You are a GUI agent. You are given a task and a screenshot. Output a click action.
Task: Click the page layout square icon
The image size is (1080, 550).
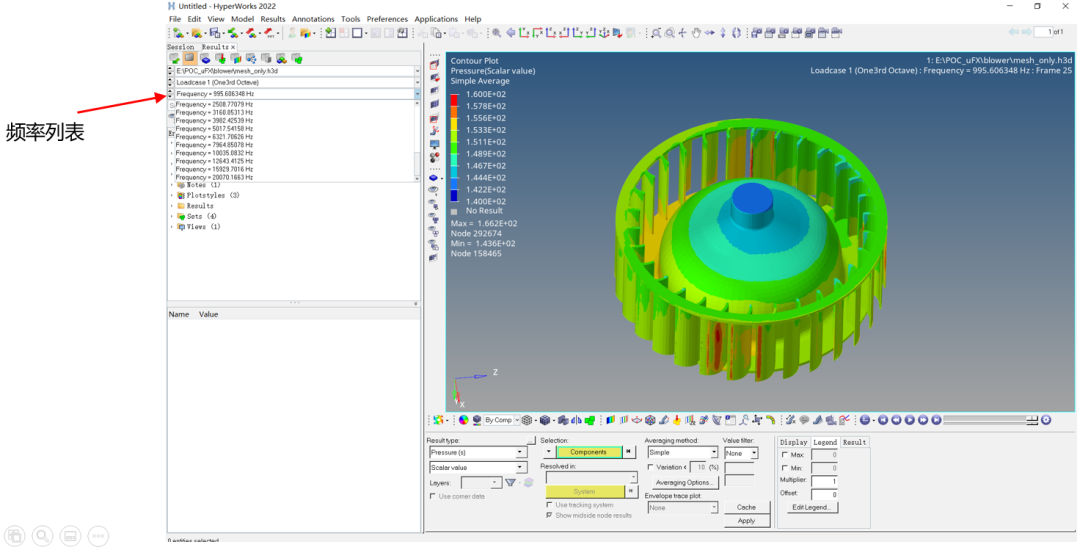click(x=357, y=32)
